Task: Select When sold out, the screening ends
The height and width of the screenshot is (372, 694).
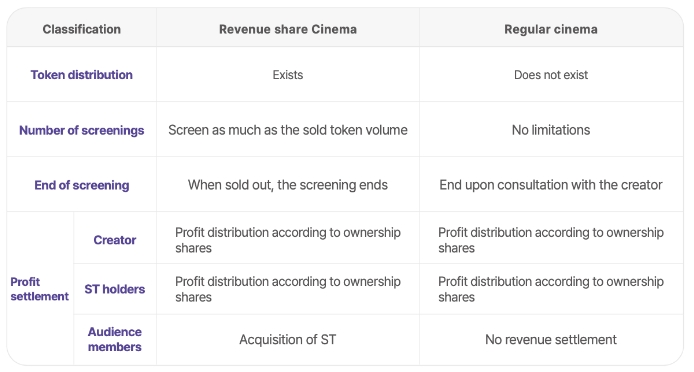Action: tap(288, 185)
